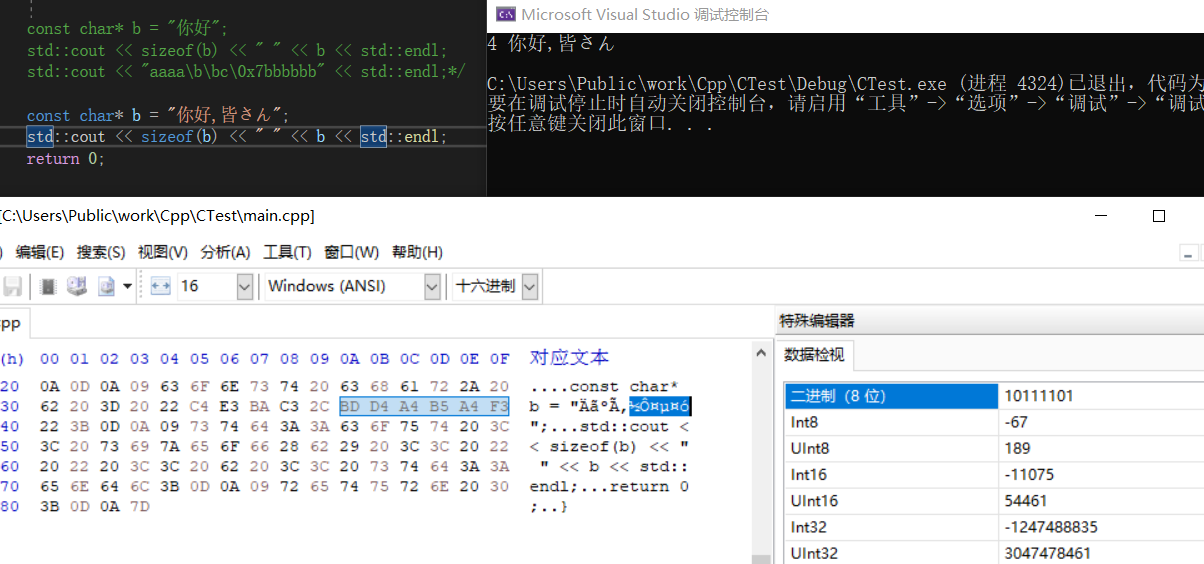Open the 十六进制 offset base dropdown
This screenshot has width=1204, height=564.
coord(529,287)
